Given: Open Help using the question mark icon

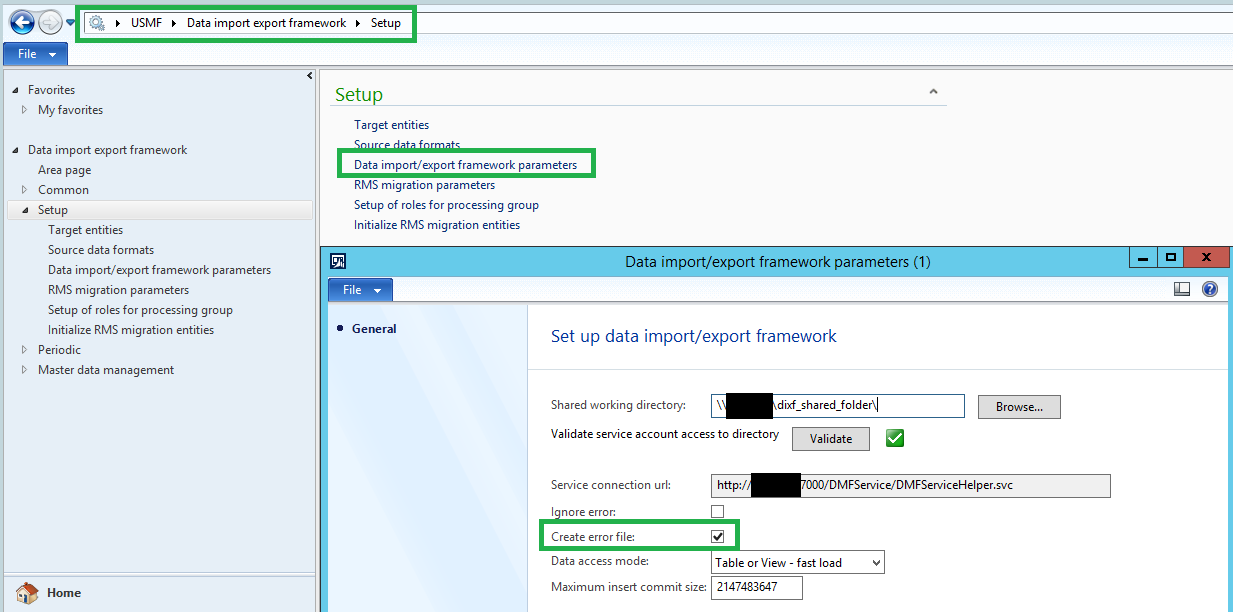Looking at the screenshot, I should [x=1210, y=289].
